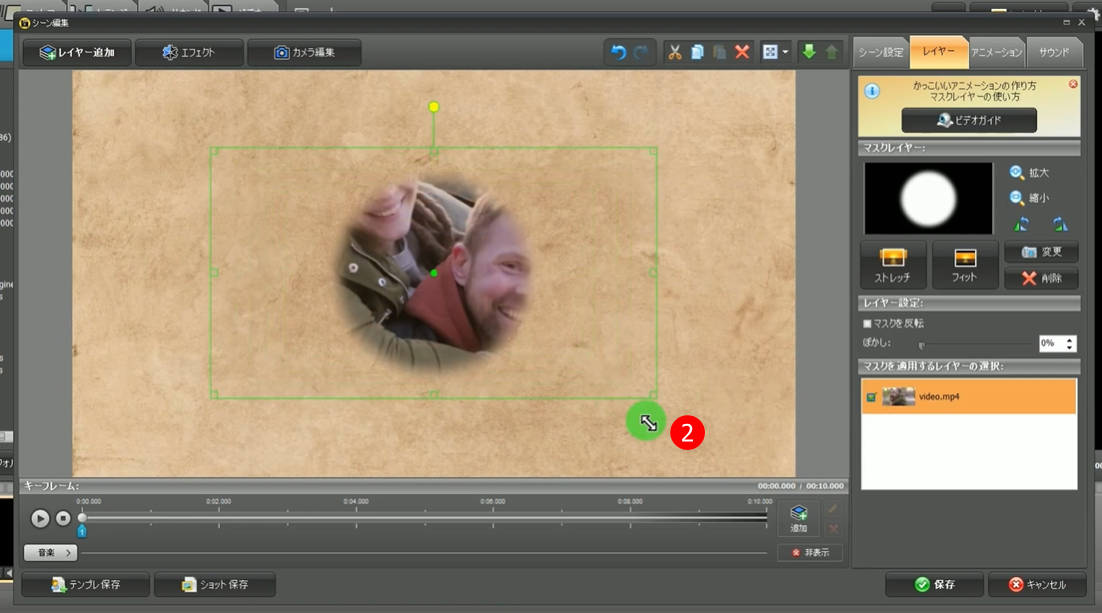Screen dimensions: 1102x613
Task: Expand the 音楽 track button
Action: click(x=50, y=552)
